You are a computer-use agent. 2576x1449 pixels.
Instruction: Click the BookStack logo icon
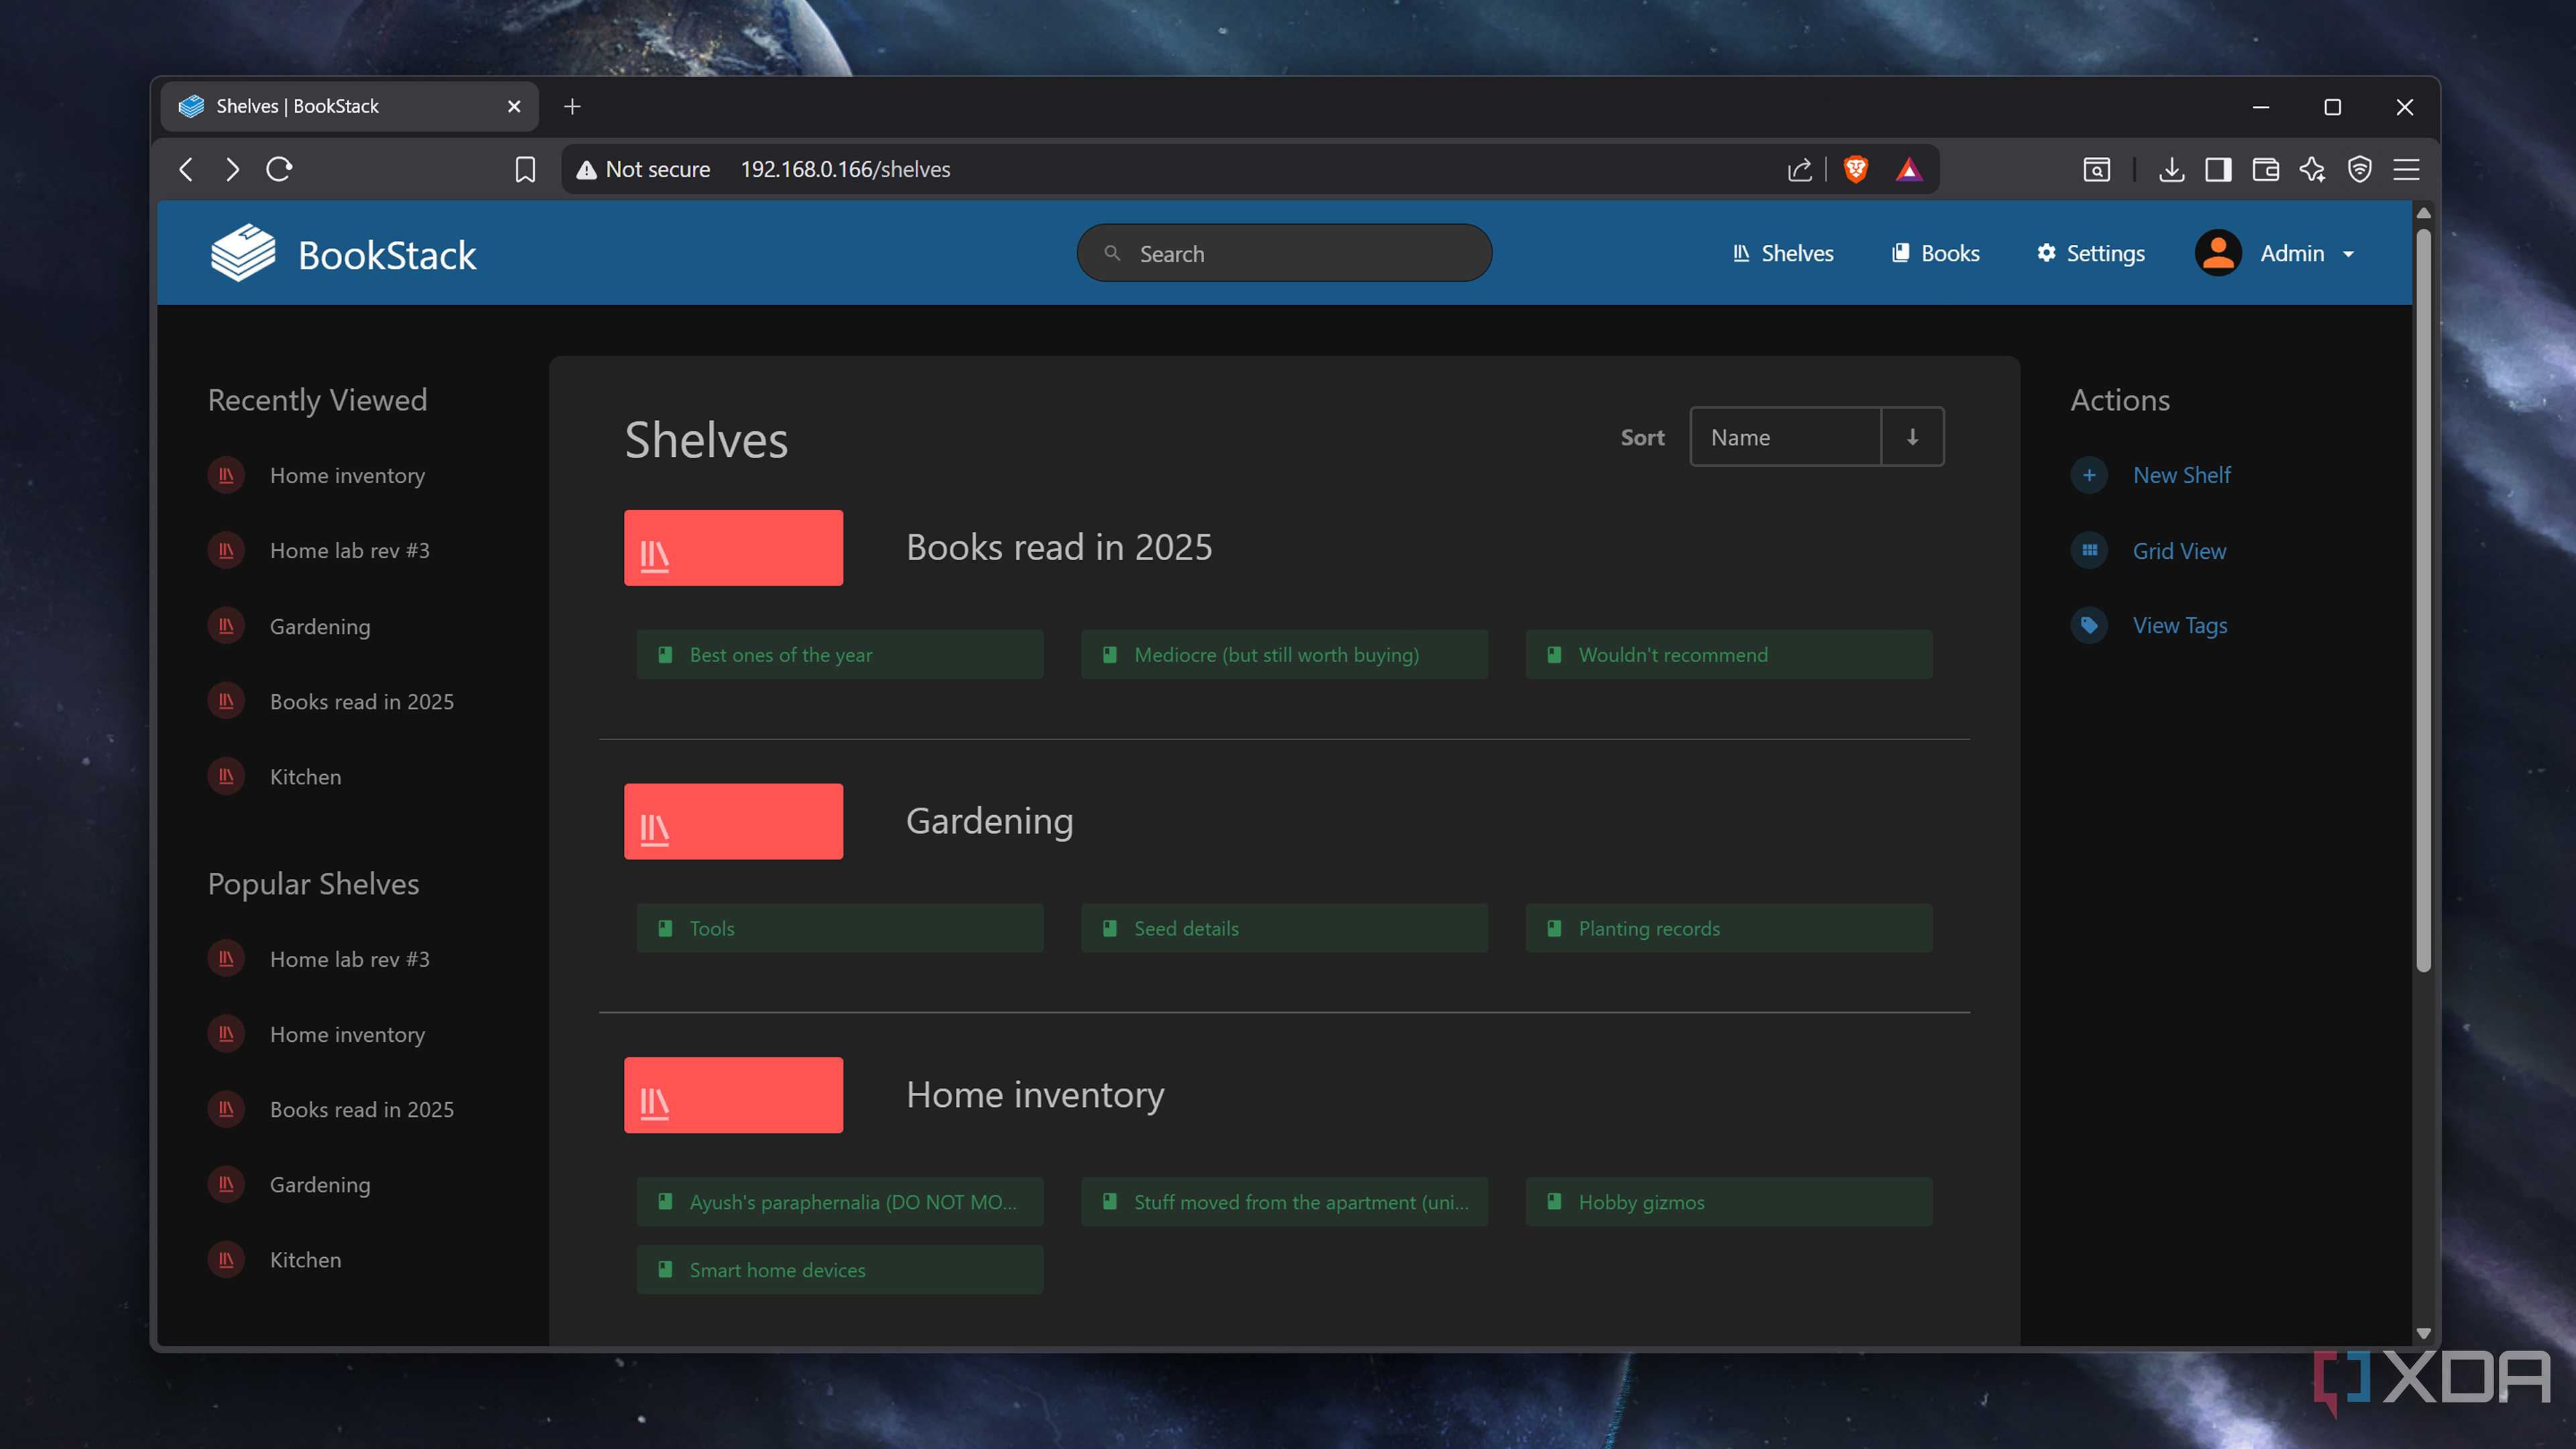click(242, 253)
